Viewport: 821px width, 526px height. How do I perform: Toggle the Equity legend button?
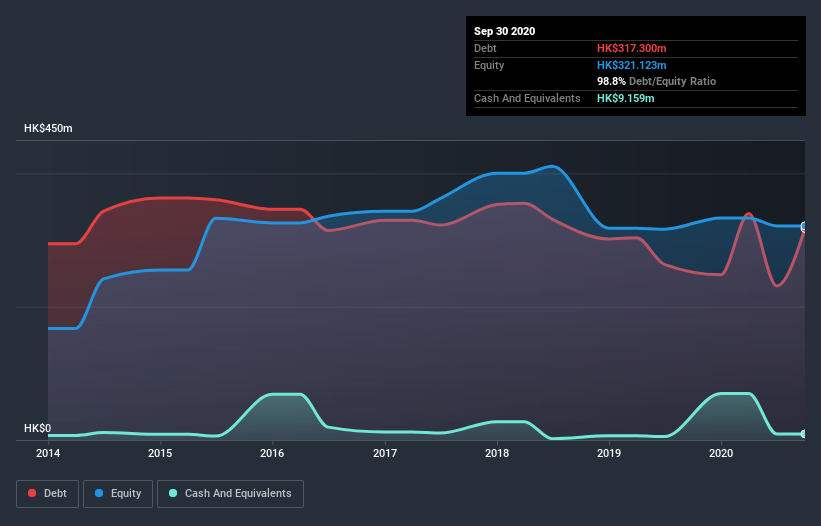pyautogui.click(x=118, y=494)
